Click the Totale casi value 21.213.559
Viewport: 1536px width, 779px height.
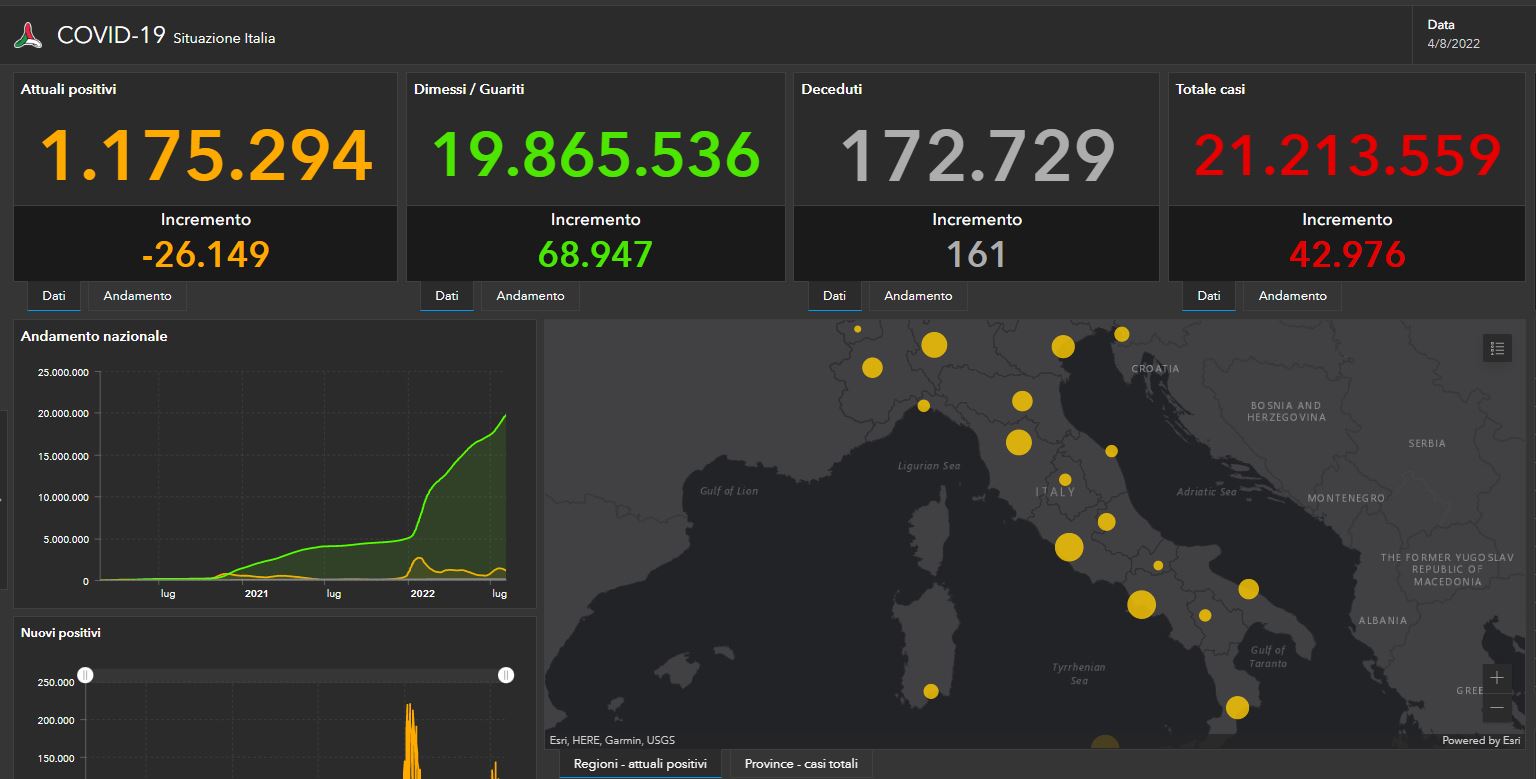click(1348, 155)
